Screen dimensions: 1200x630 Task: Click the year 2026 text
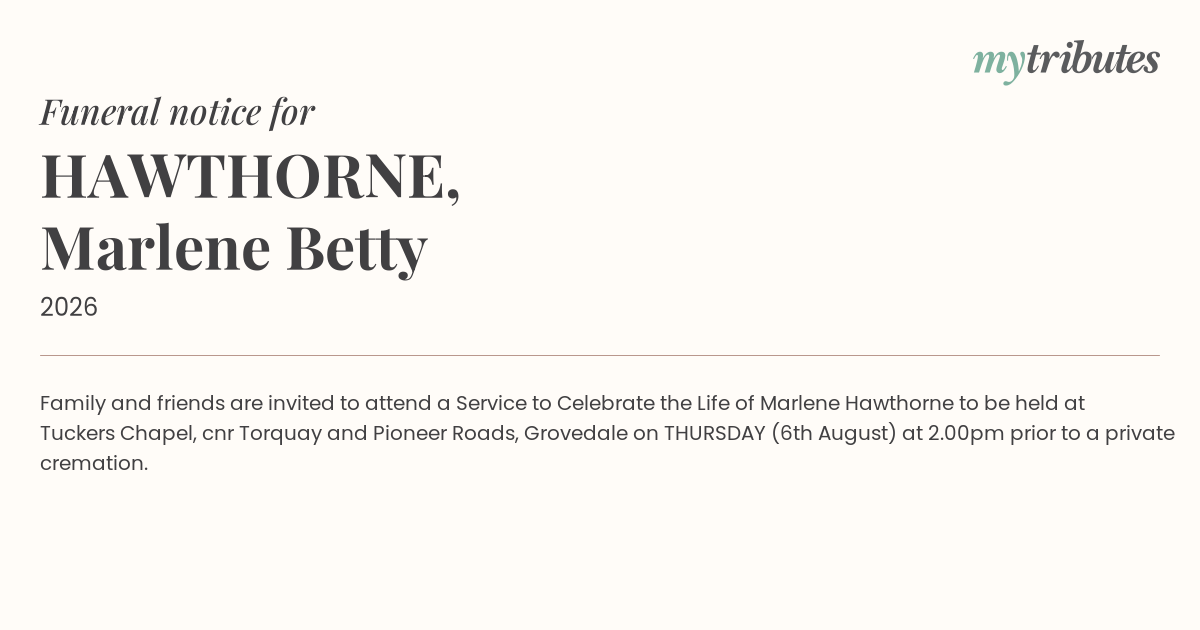click(69, 307)
